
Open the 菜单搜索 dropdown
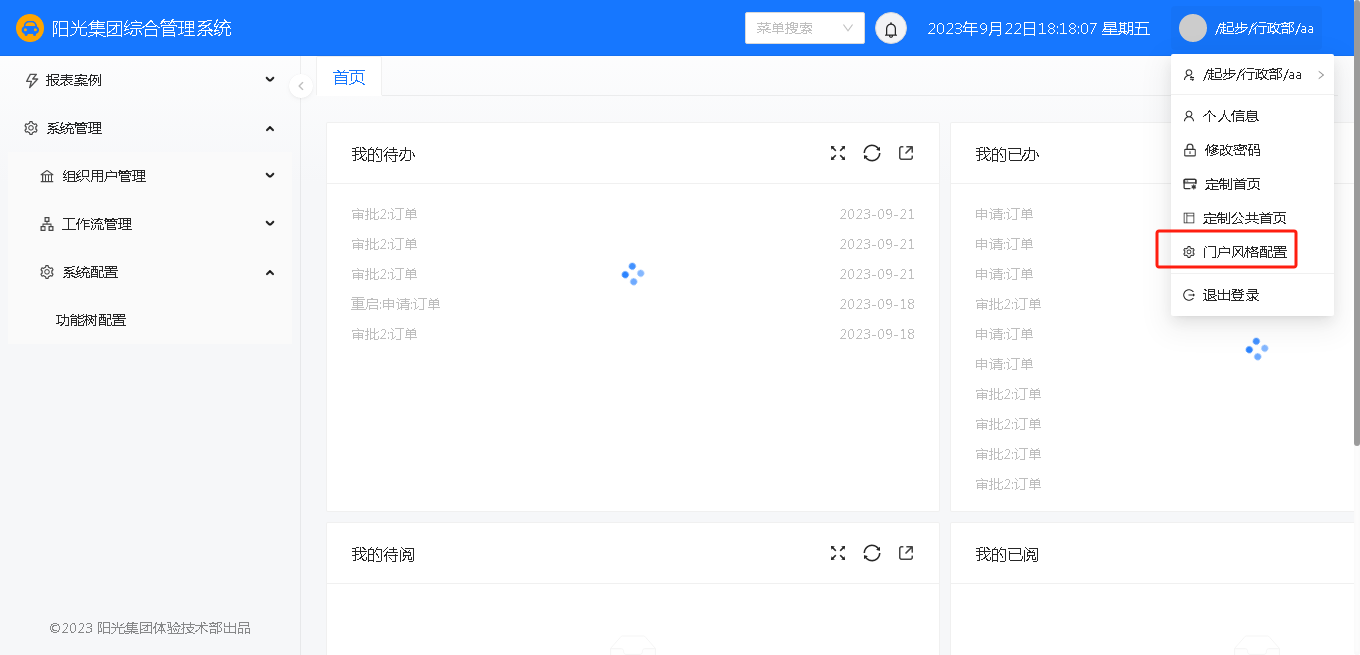[x=804, y=28]
